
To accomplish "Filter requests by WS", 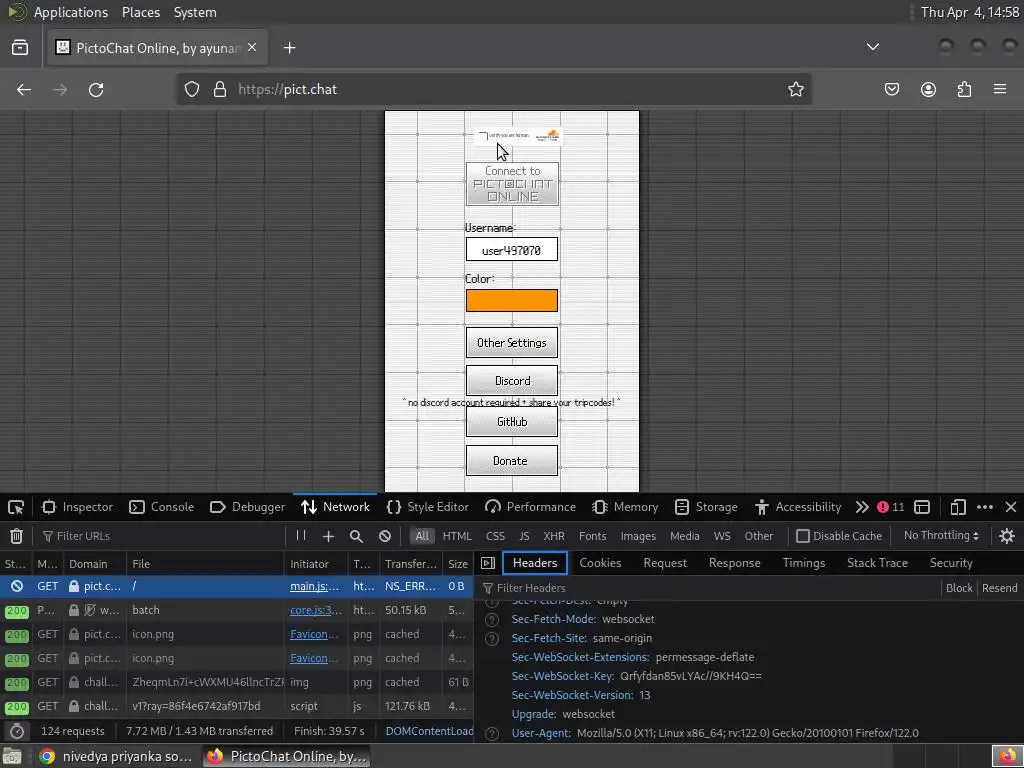I will 722,536.
